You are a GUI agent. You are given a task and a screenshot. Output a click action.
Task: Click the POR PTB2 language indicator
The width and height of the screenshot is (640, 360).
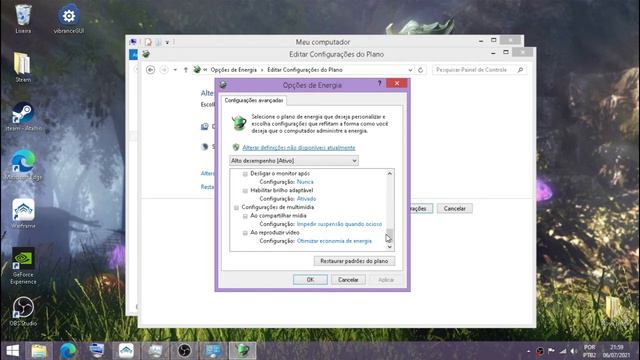tap(589, 351)
